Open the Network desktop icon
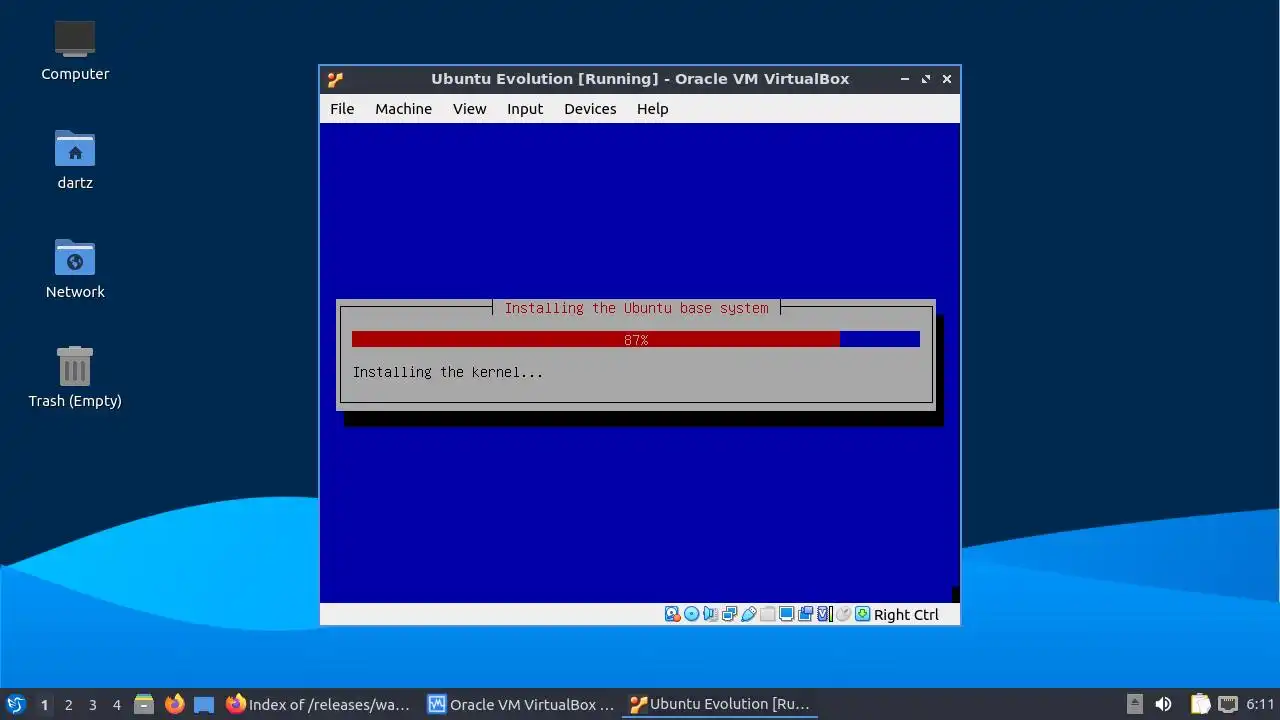The width and height of the screenshot is (1280, 720). point(75,269)
